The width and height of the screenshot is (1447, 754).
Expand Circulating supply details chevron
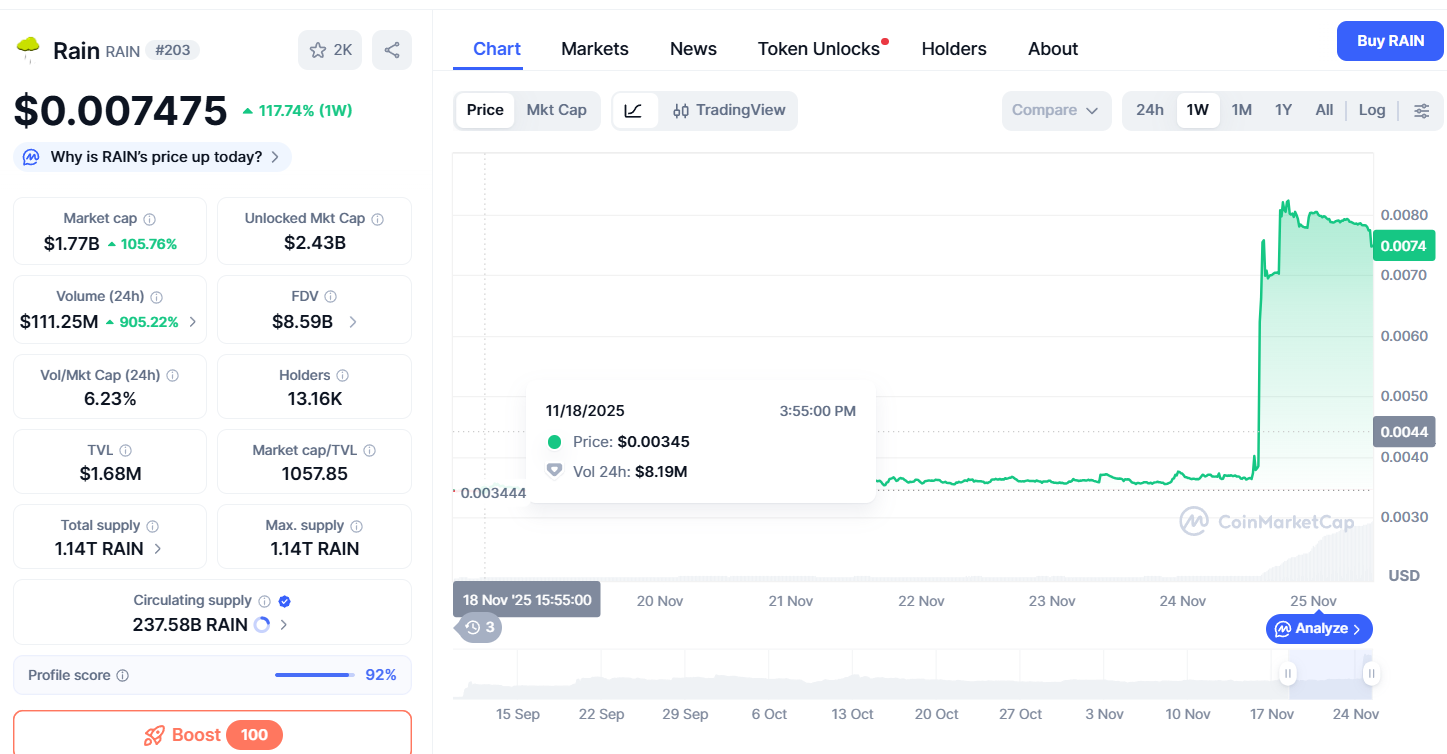pos(284,625)
